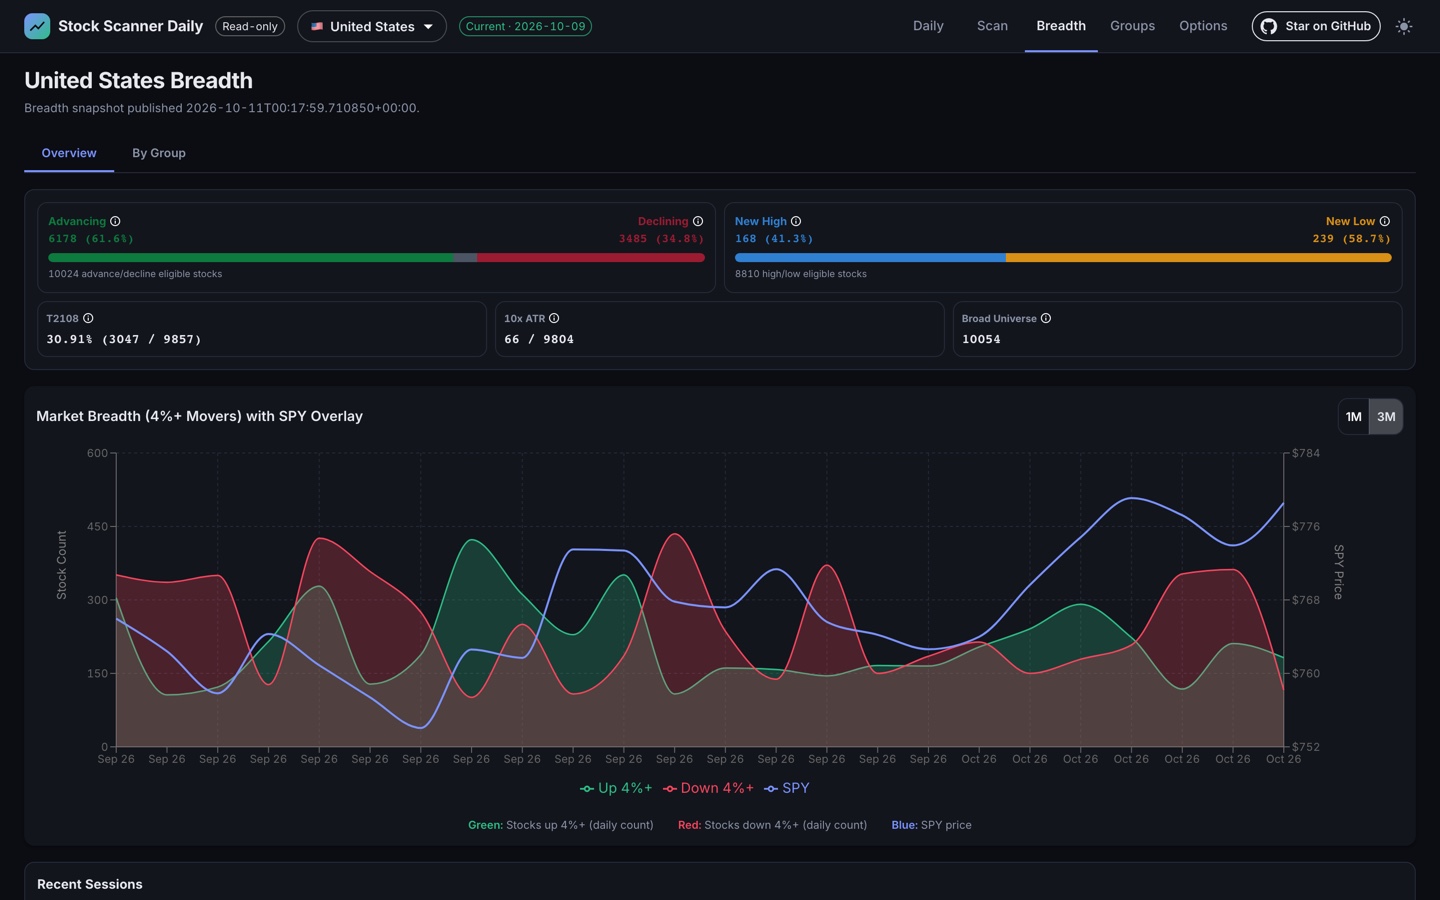Open New Low info icon

click(x=1385, y=221)
